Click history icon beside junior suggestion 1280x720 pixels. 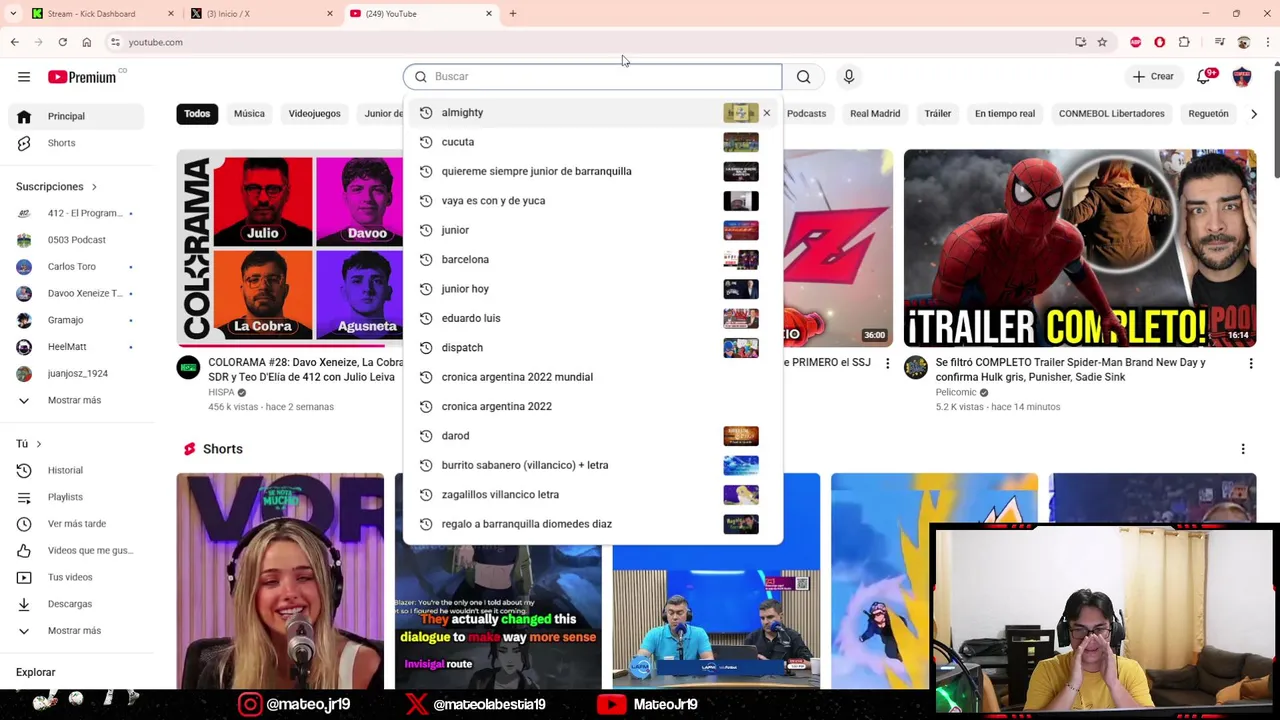(426, 230)
